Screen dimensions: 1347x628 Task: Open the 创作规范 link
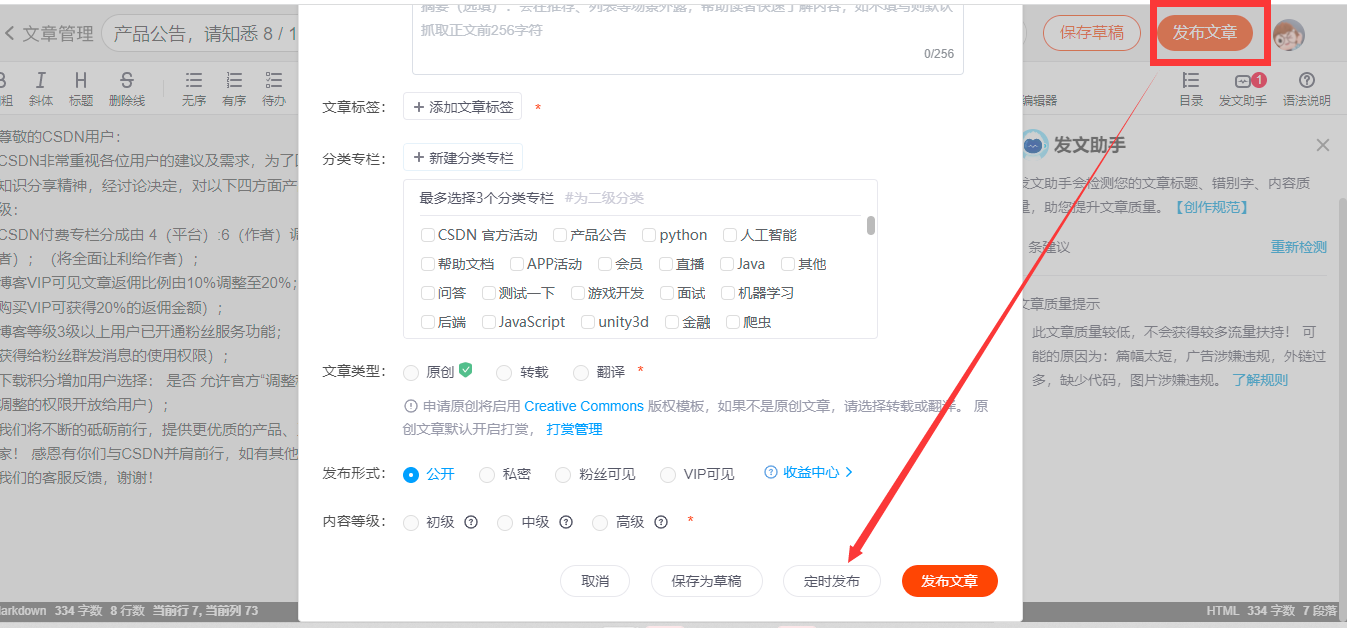click(x=1211, y=207)
